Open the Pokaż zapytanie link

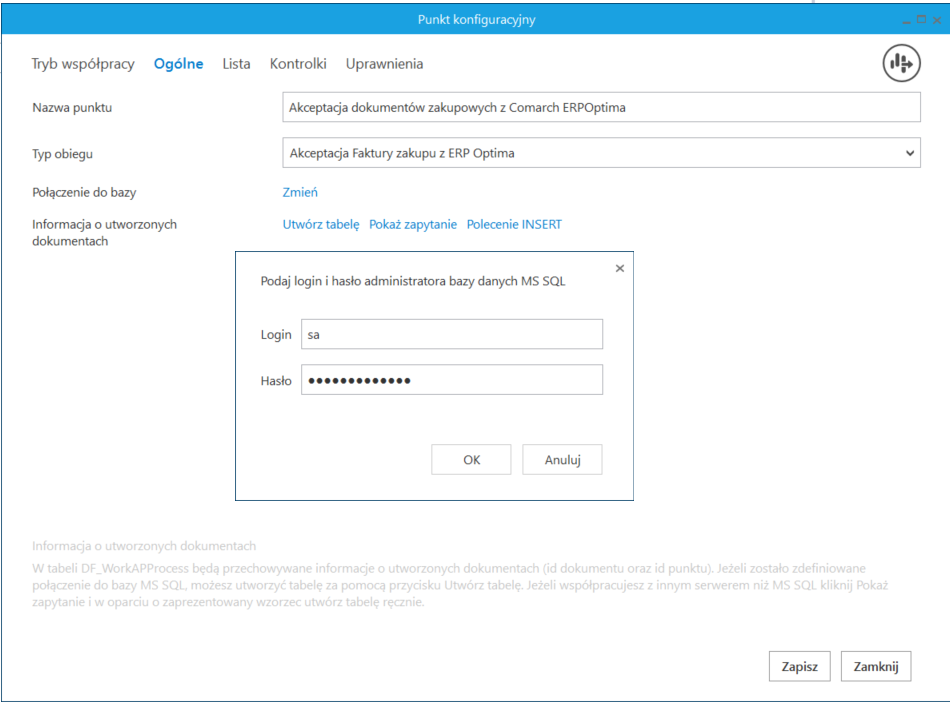[x=413, y=224]
